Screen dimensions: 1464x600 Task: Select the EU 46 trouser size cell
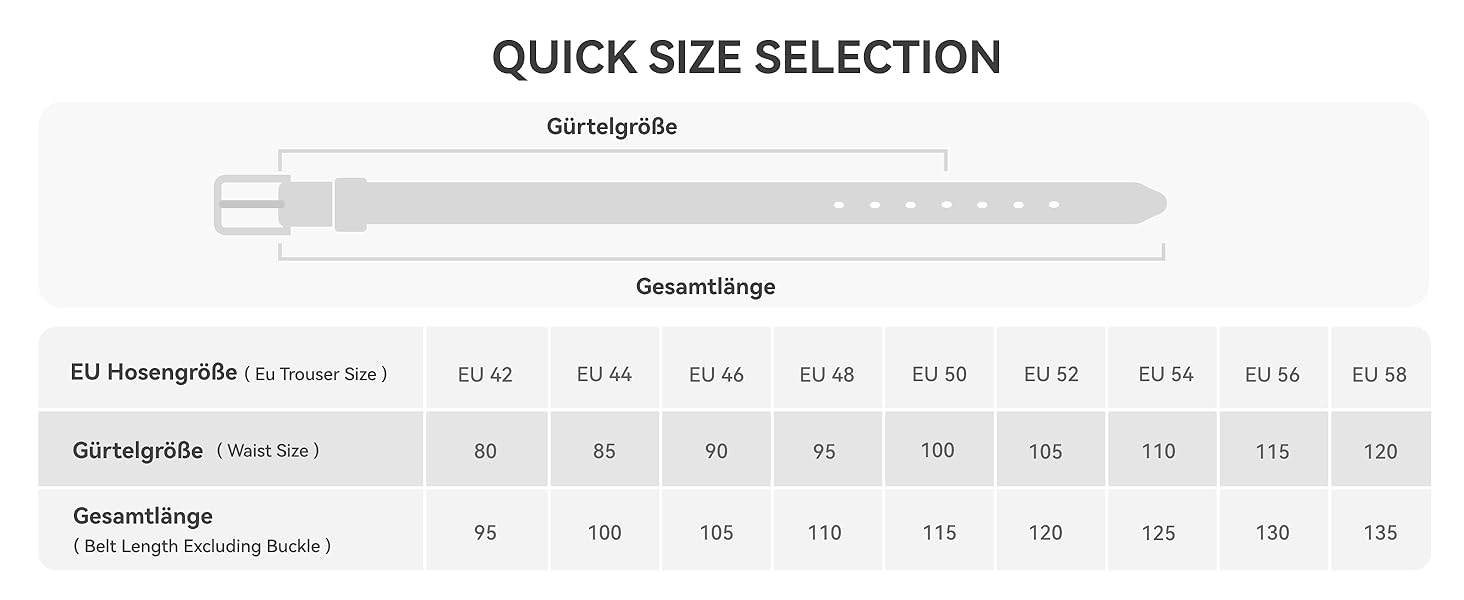click(716, 375)
